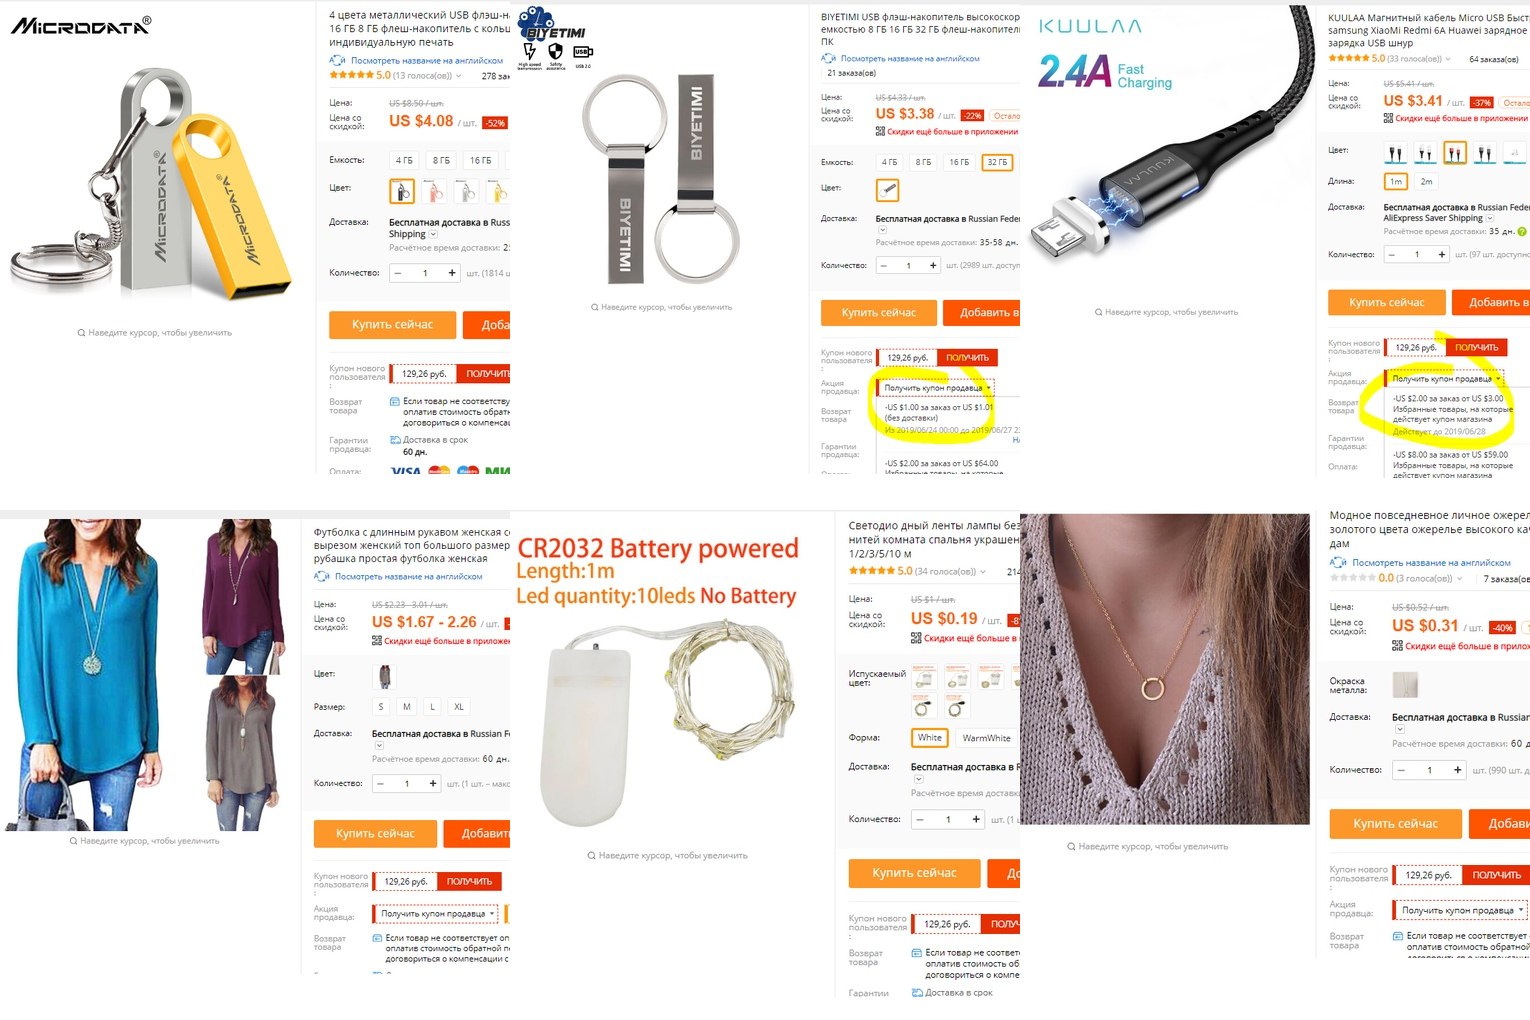Click 'Купить сейчас' in the LED string listing
Image resolution: width=1530 pixels, height=1020 pixels.
click(914, 873)
